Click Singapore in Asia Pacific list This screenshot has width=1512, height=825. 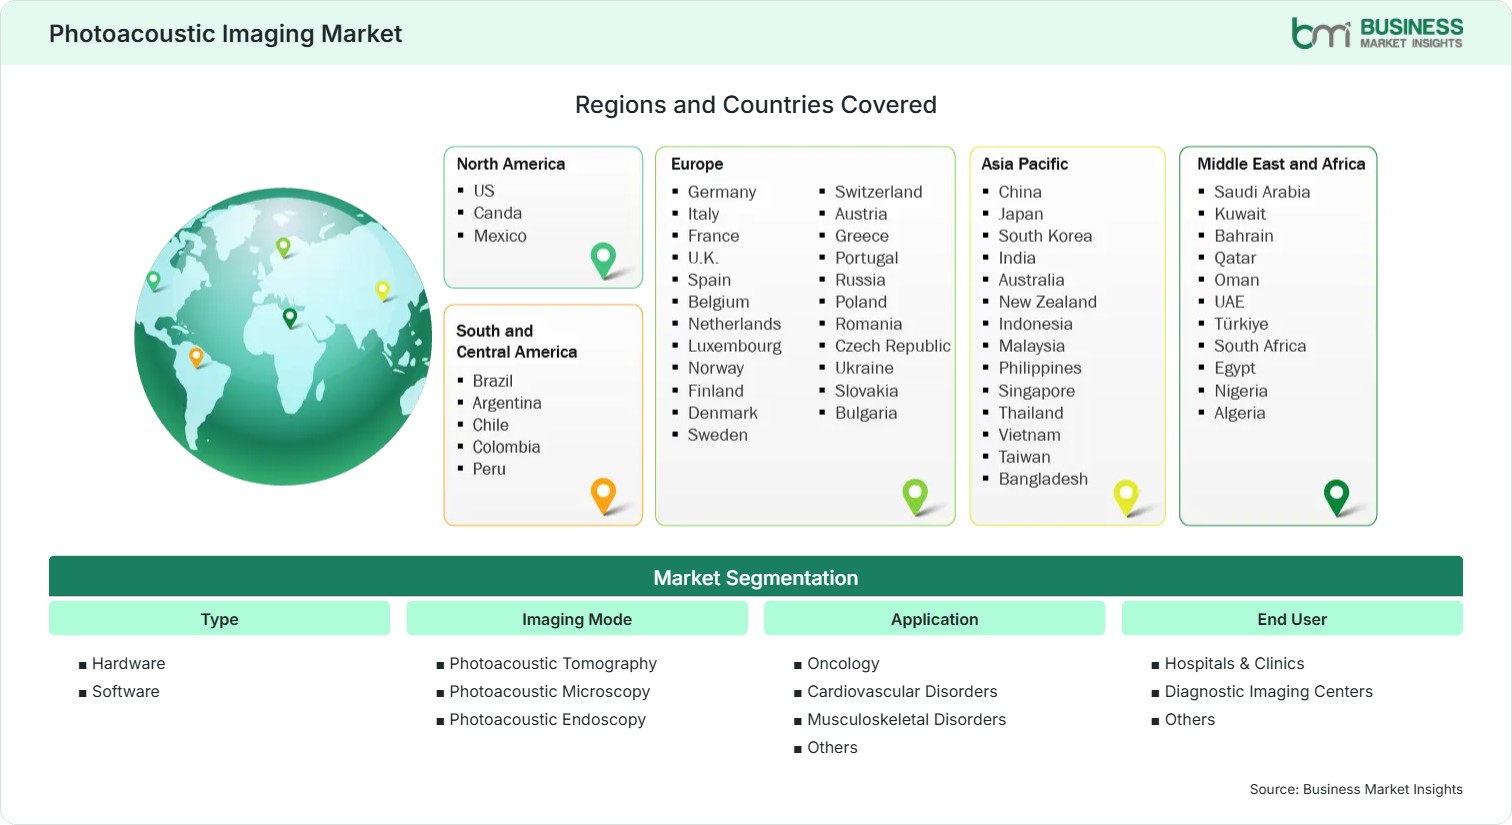pyautogui.click(x=1036, y=391)
